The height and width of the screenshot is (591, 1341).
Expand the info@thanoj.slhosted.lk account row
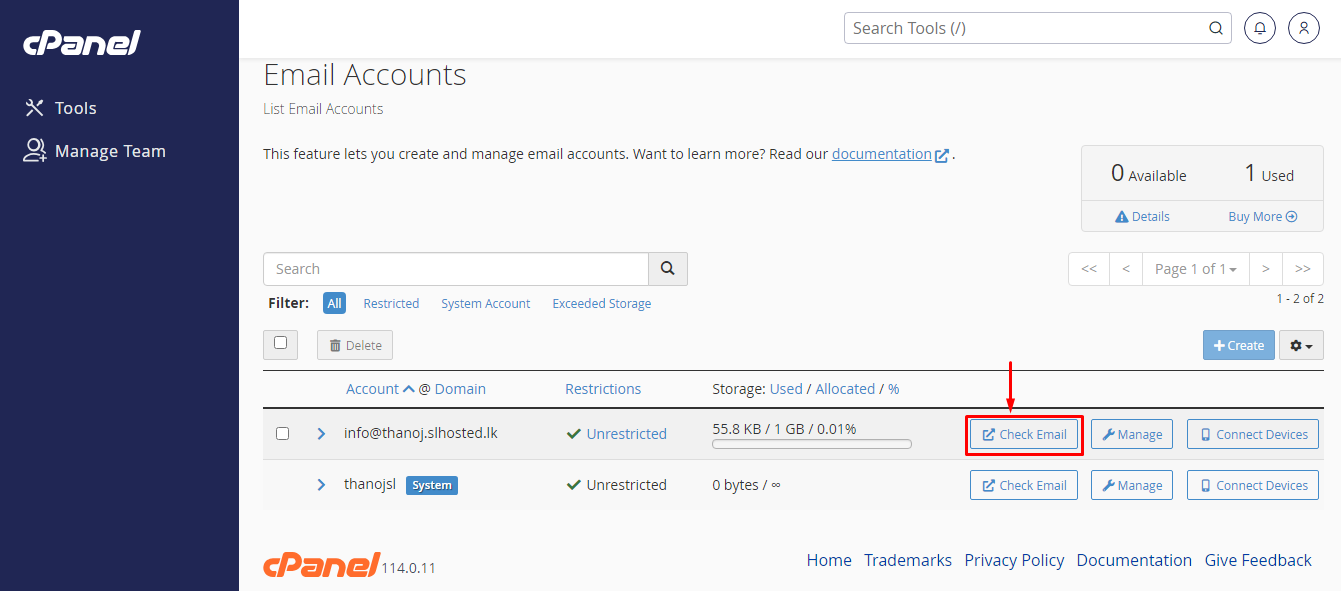tap(320, 433)
